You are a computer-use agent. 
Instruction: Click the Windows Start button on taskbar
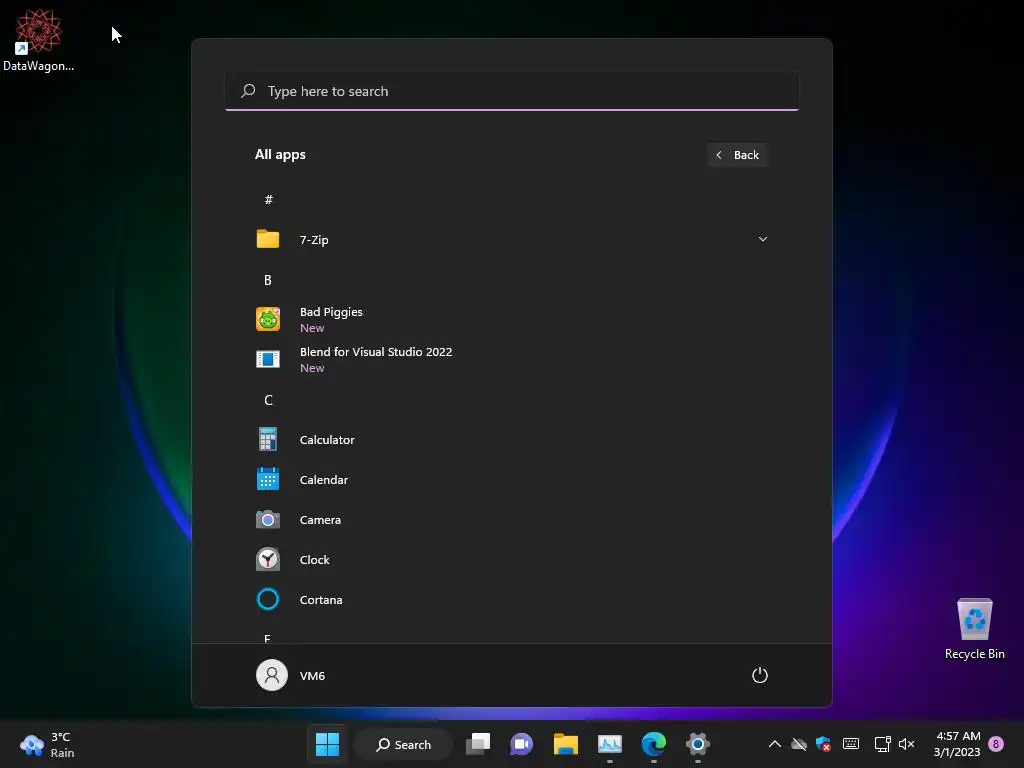(x=327, y=744)
